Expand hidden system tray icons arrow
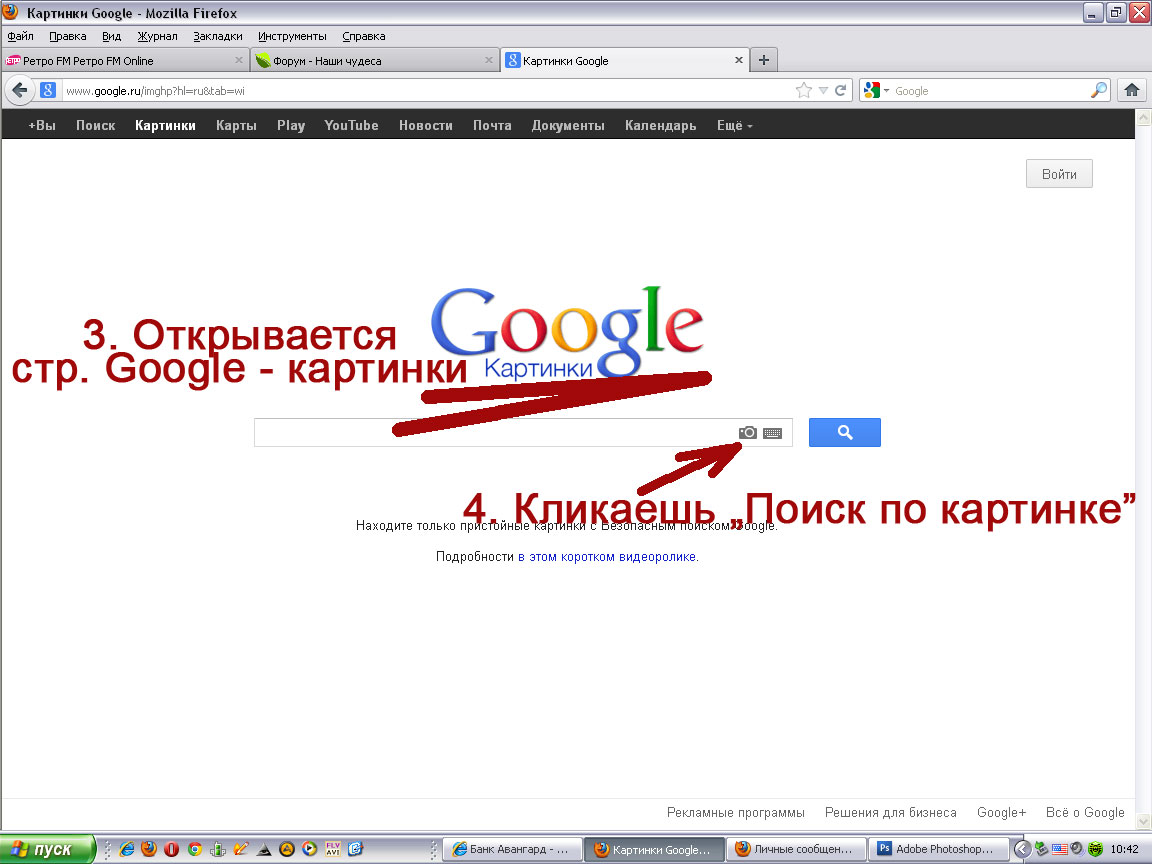This screenshot has height=864, width=1152. pyautogui.click(x=1021, y=849)
